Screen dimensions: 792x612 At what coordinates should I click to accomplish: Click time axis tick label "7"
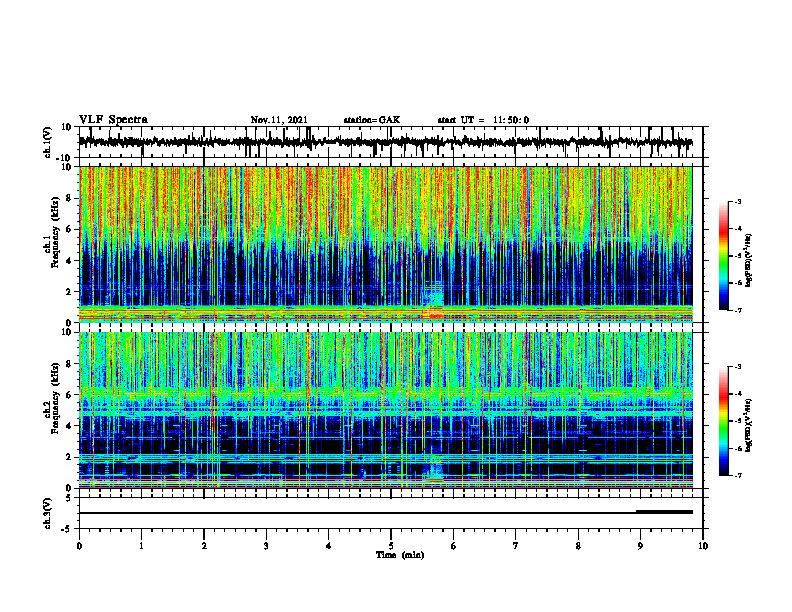pyautogui.click(x=516, y=546)
